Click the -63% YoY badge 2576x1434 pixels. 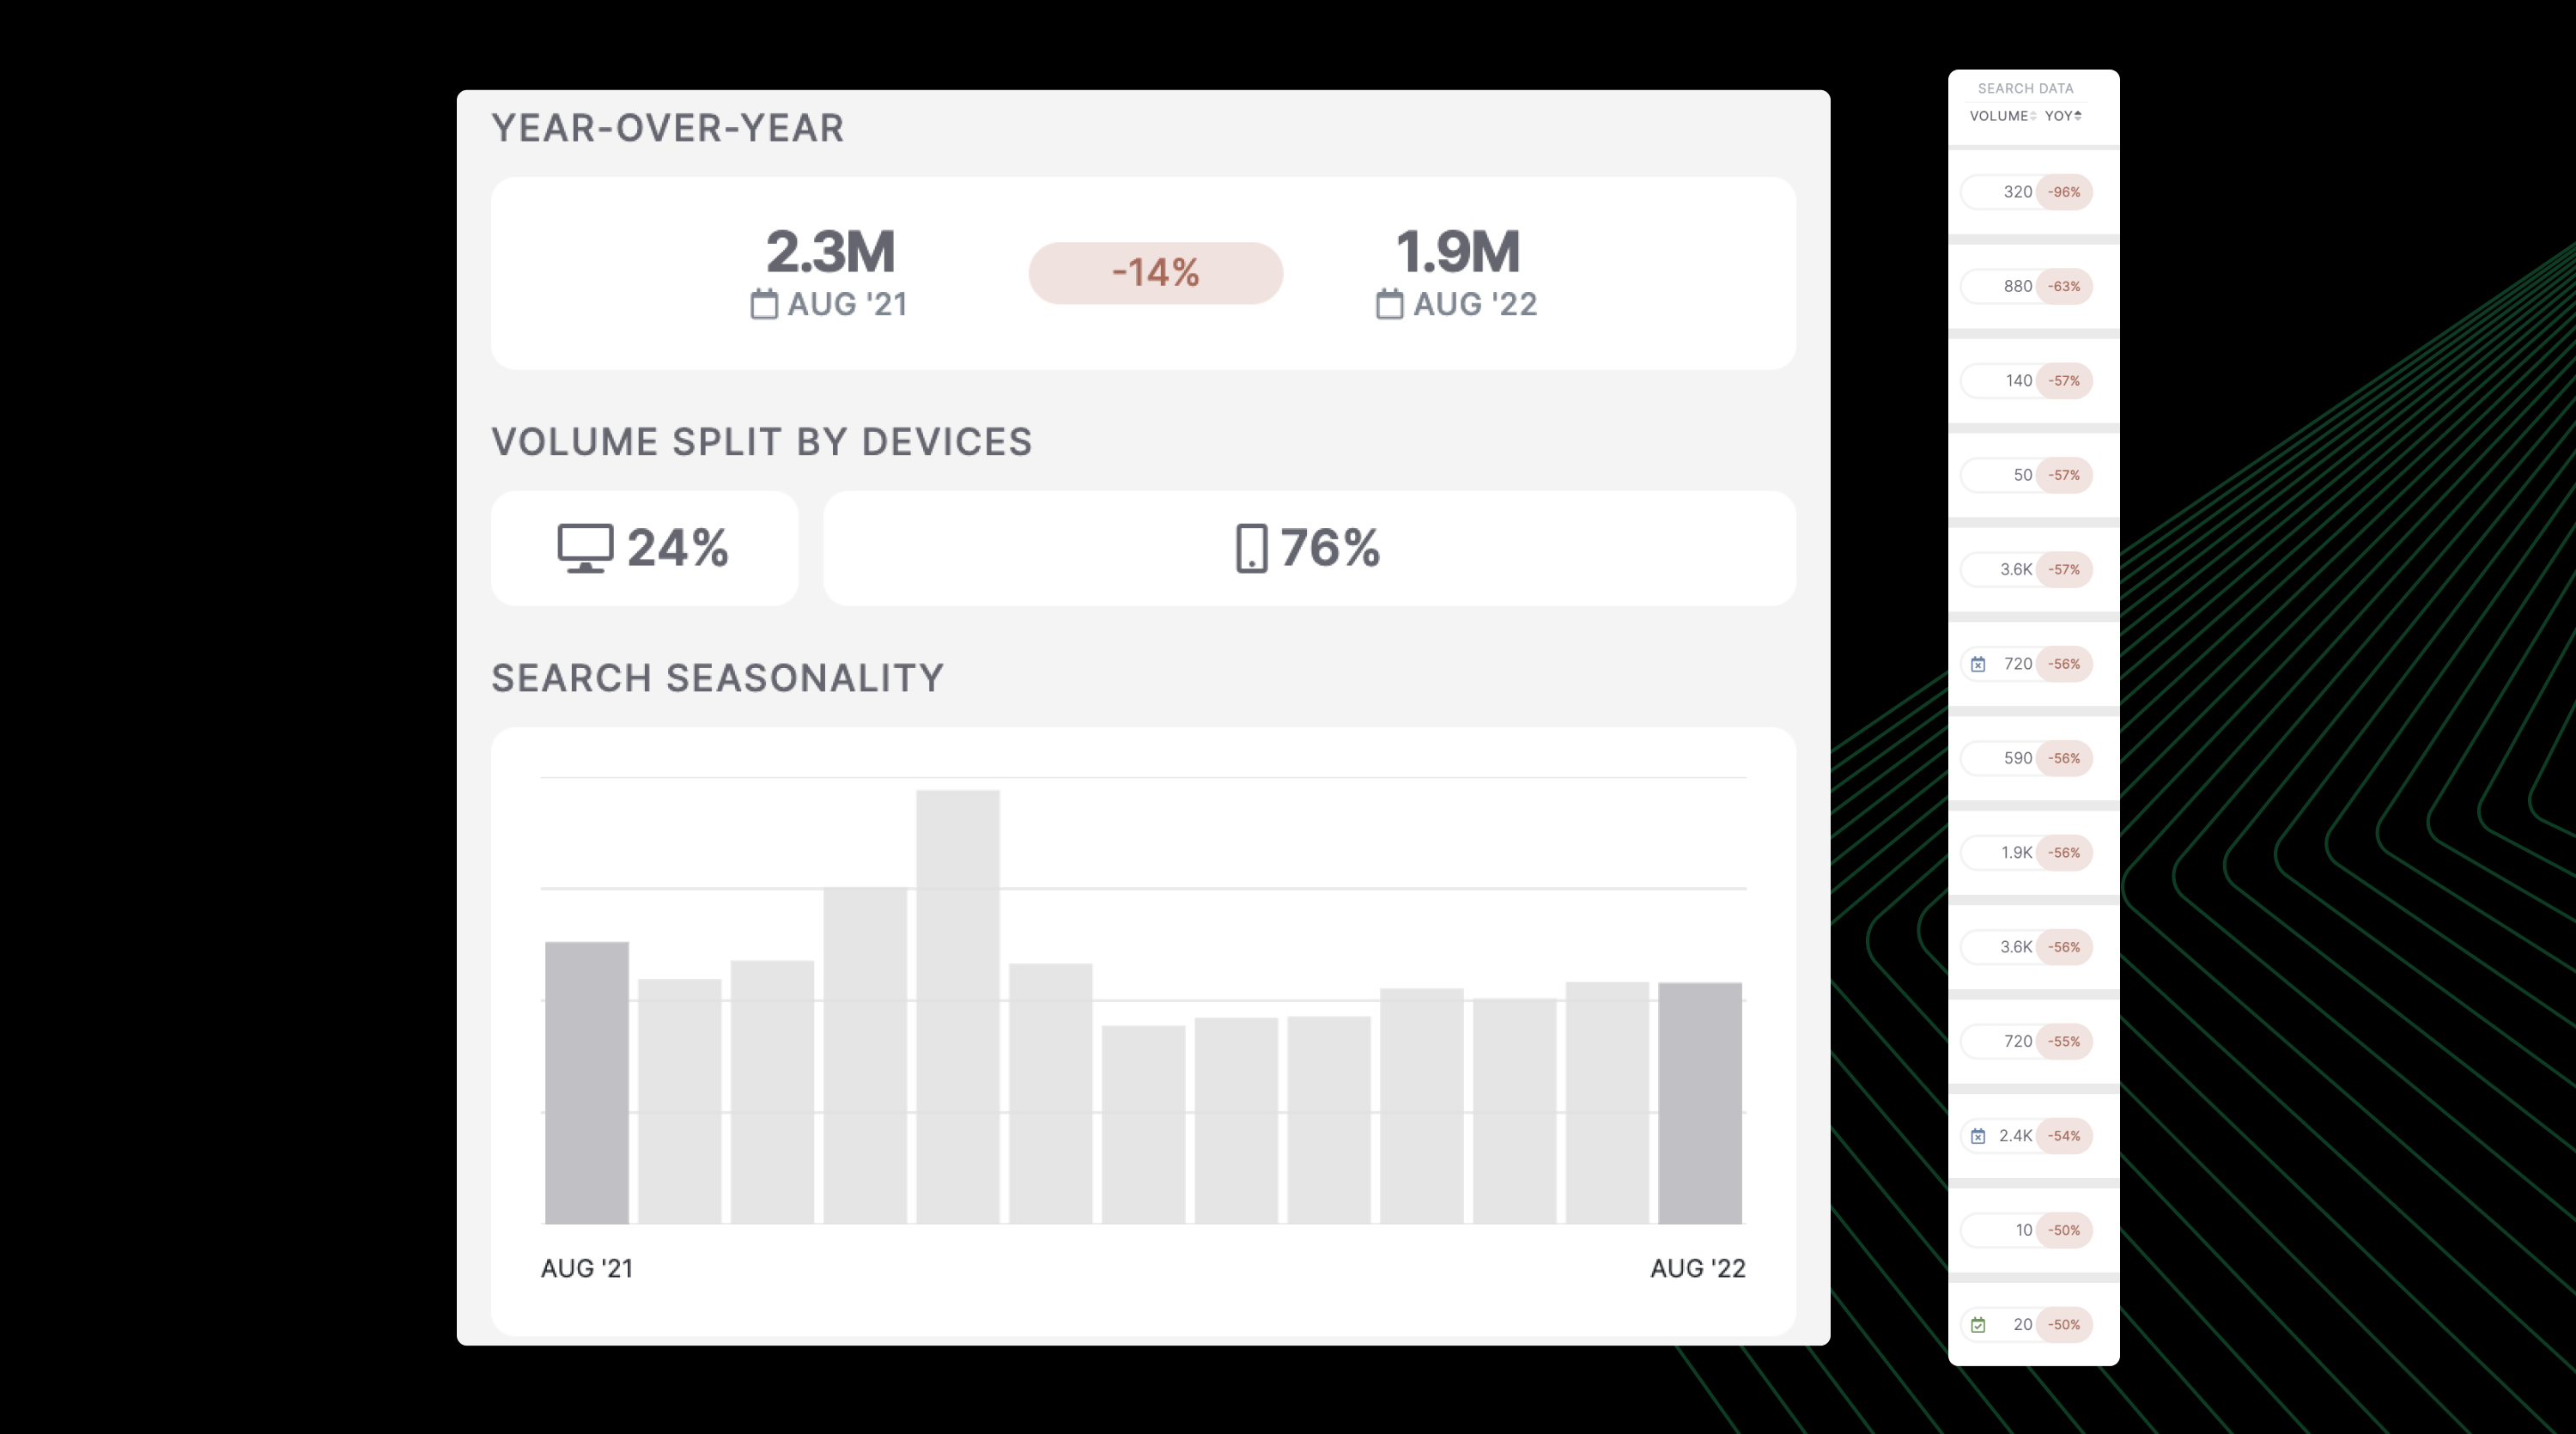tap(2064, 286)
